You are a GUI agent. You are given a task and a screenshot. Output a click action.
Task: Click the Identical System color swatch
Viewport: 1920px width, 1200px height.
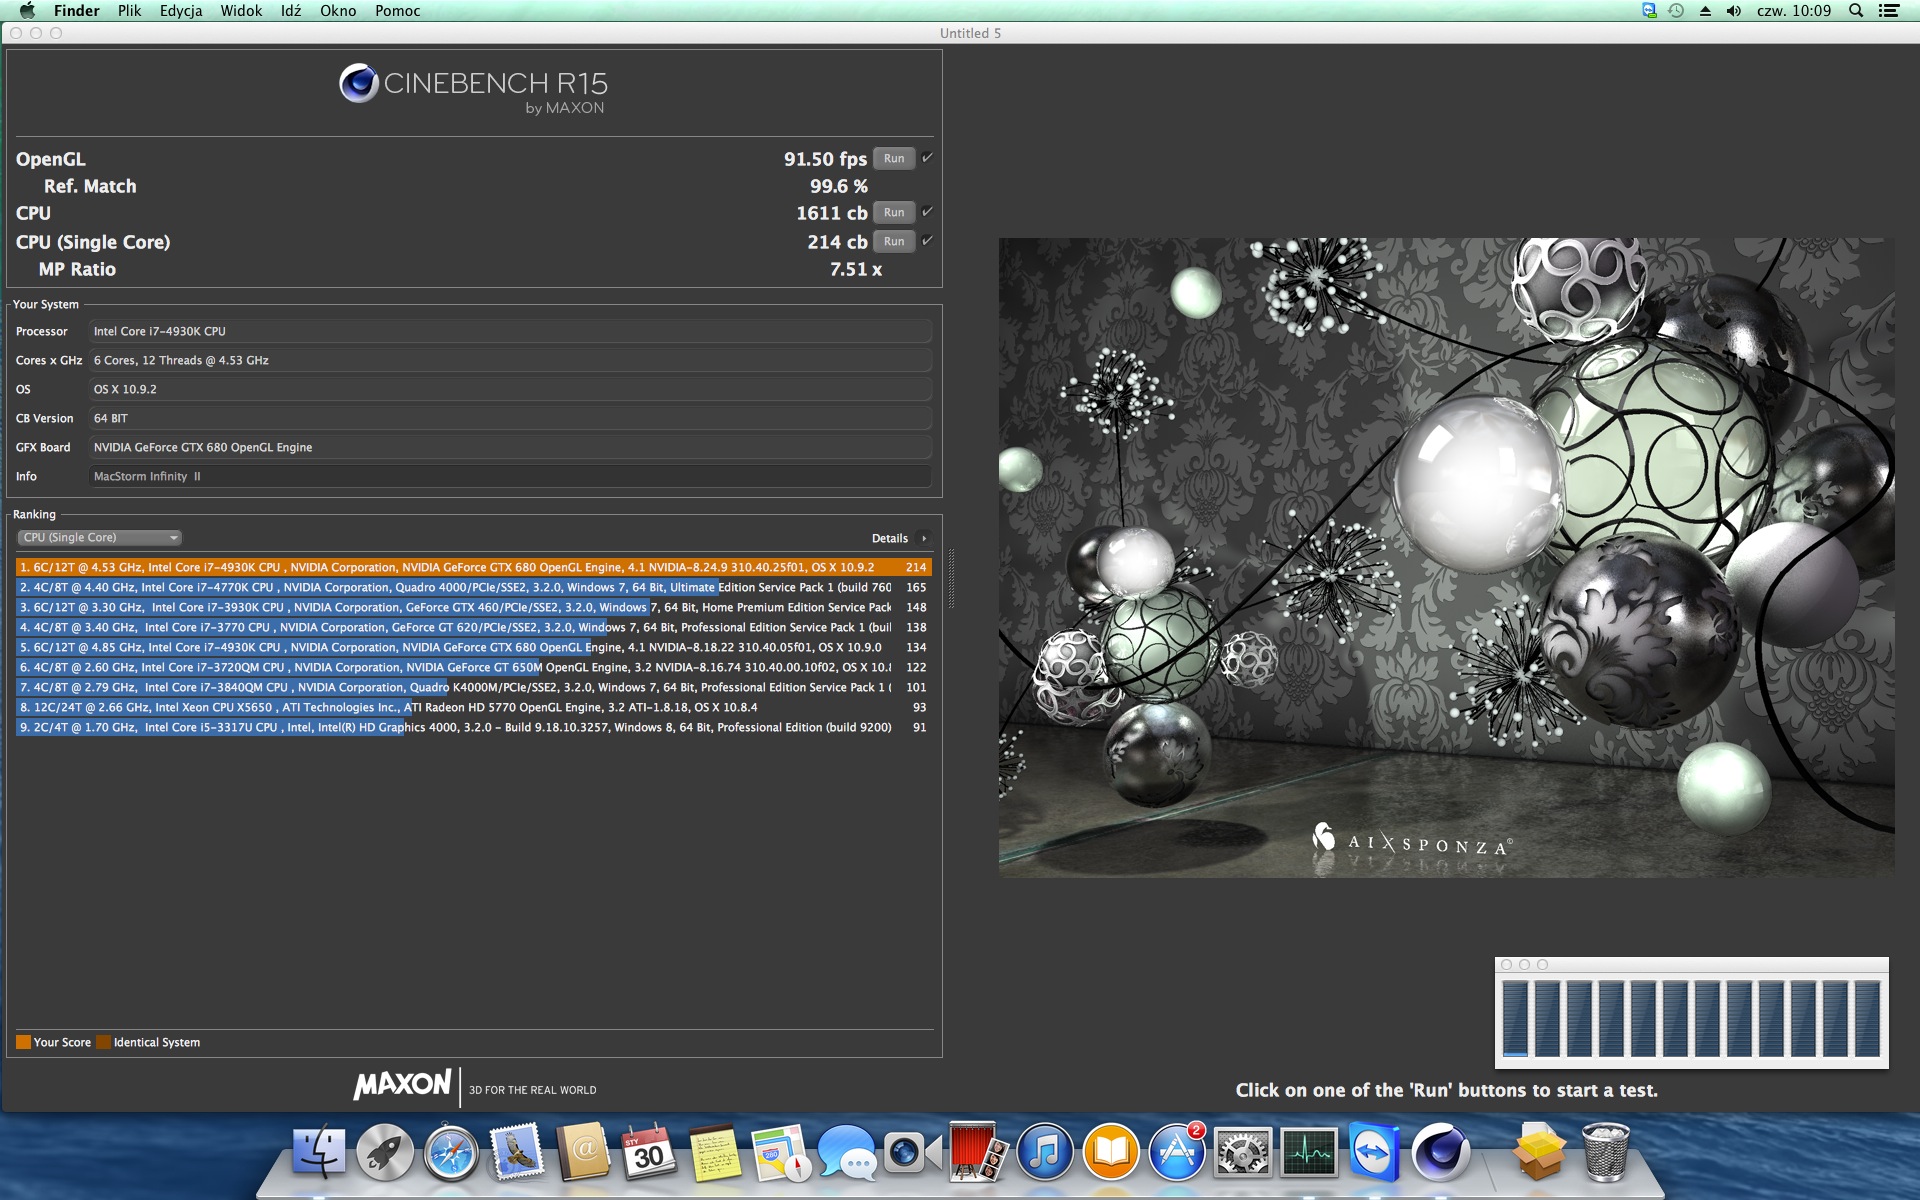(x=103, y=1042)
